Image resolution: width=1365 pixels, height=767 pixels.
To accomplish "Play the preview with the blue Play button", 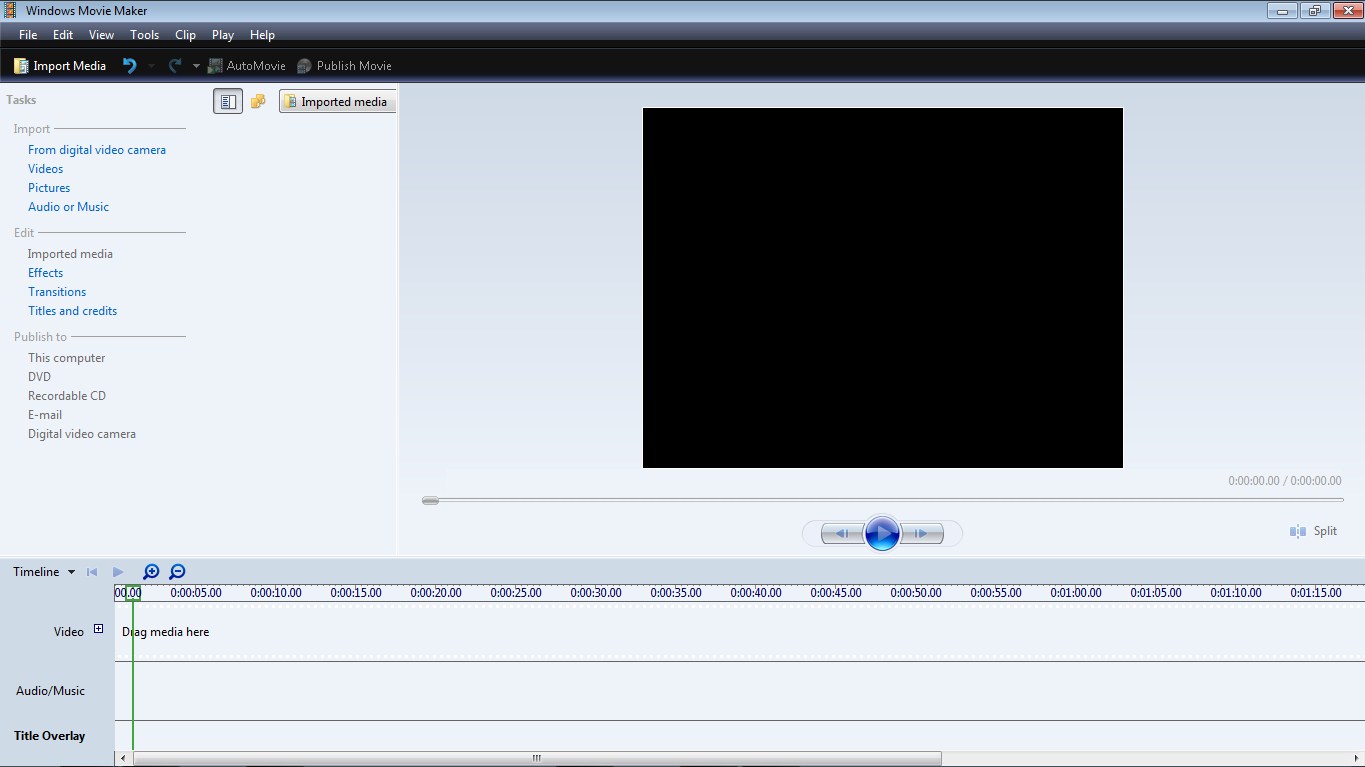I will [x=882, y=534].
